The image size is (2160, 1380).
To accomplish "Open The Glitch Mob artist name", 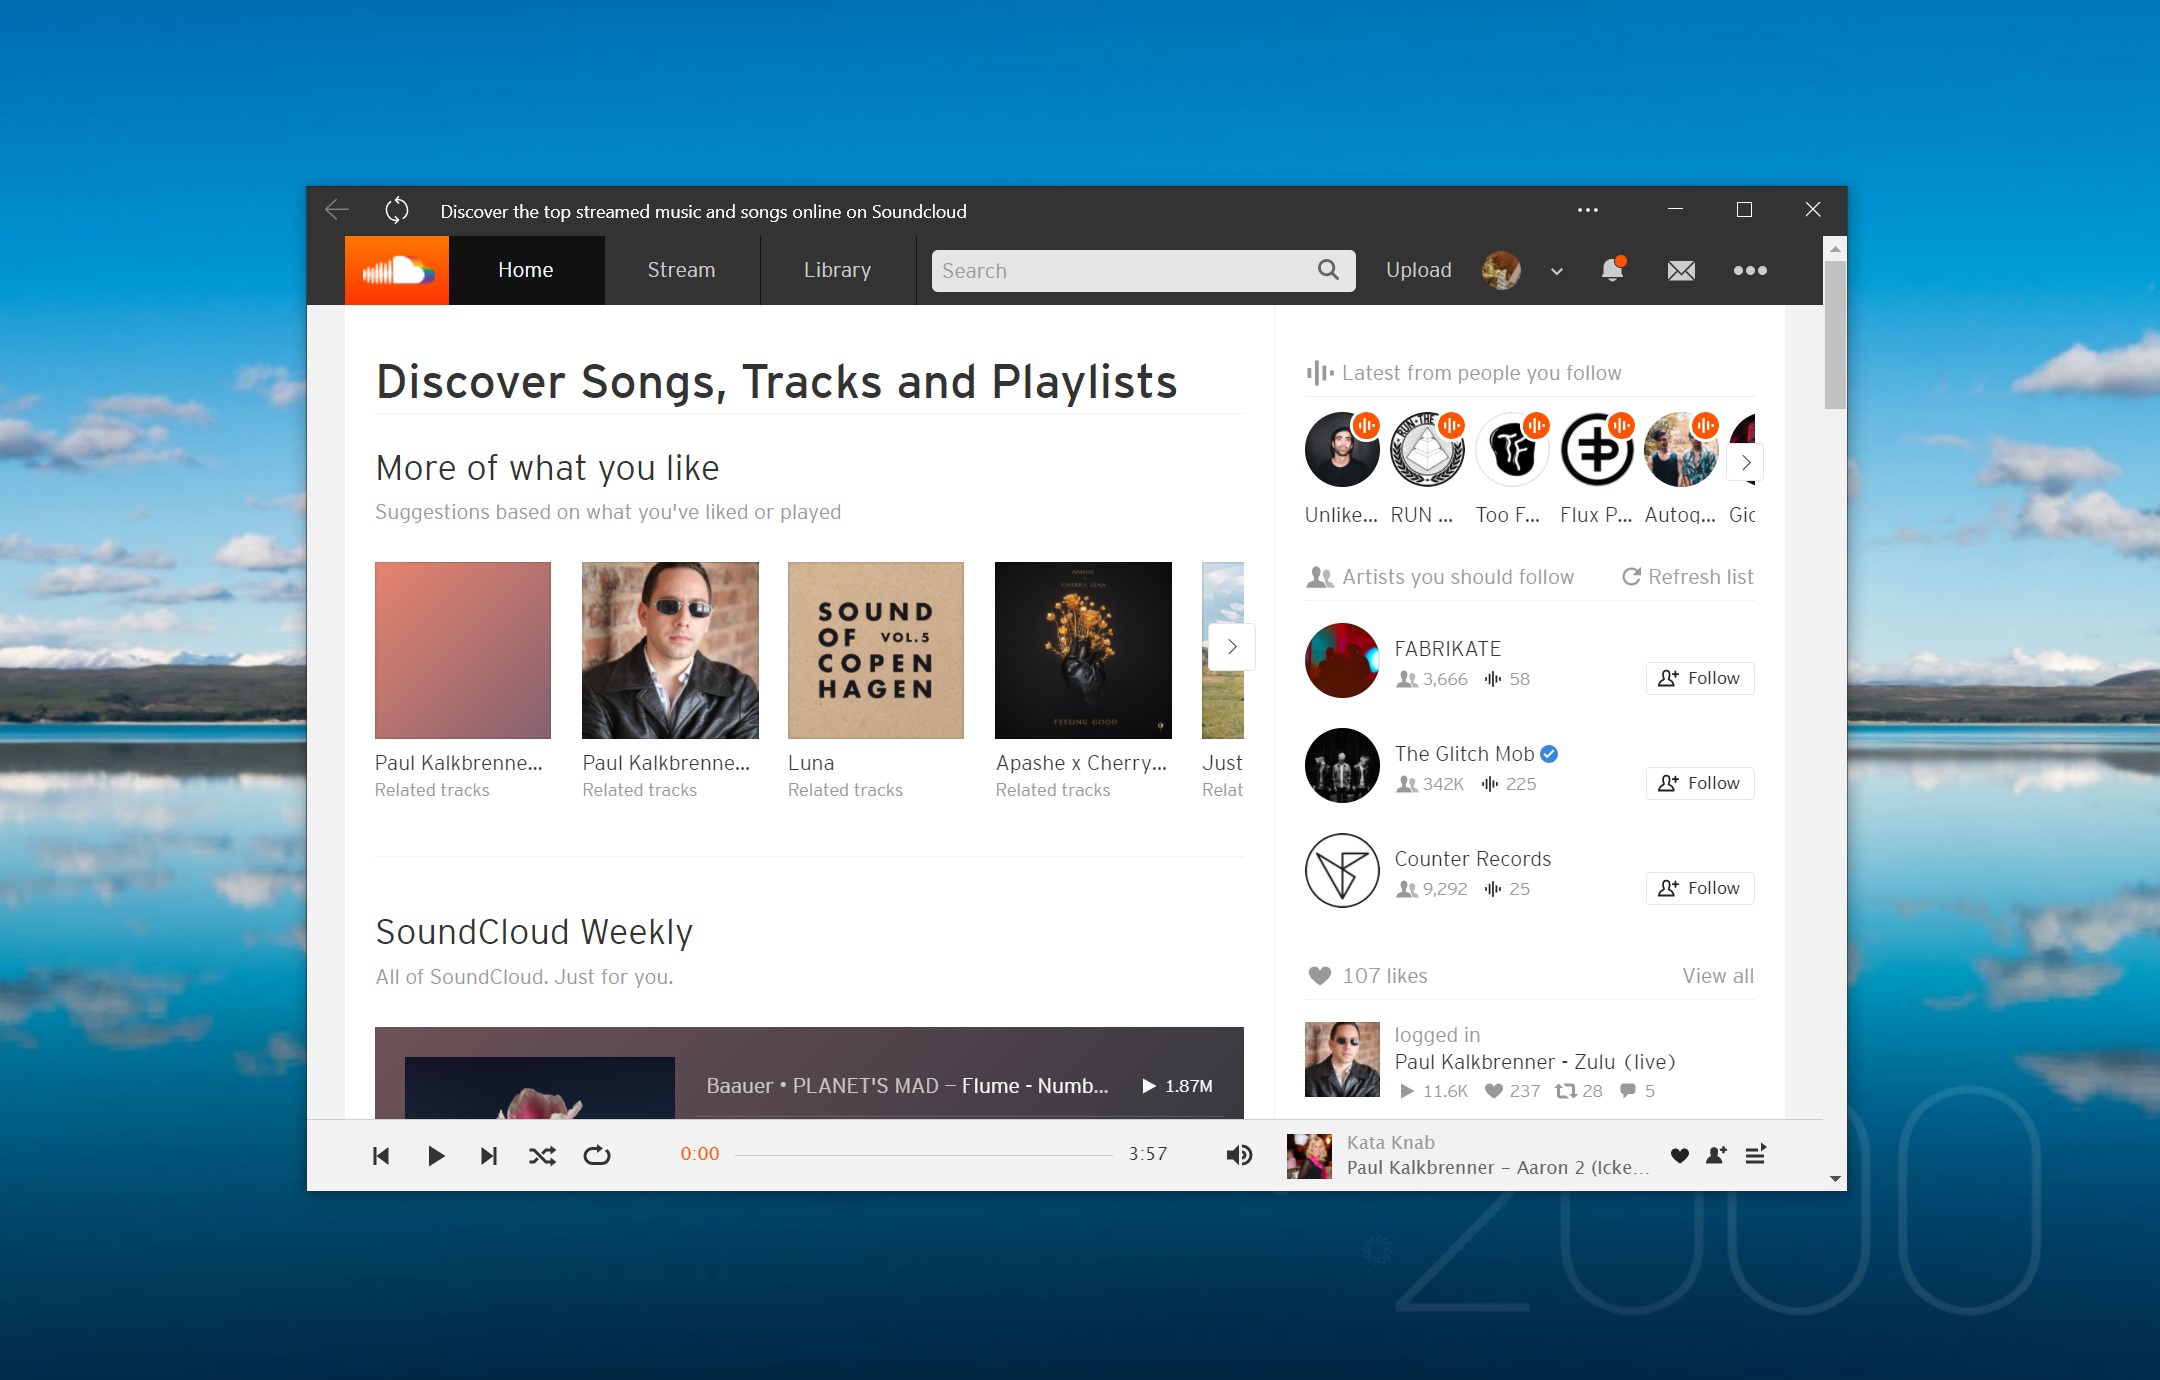I will click(1464, 754).
